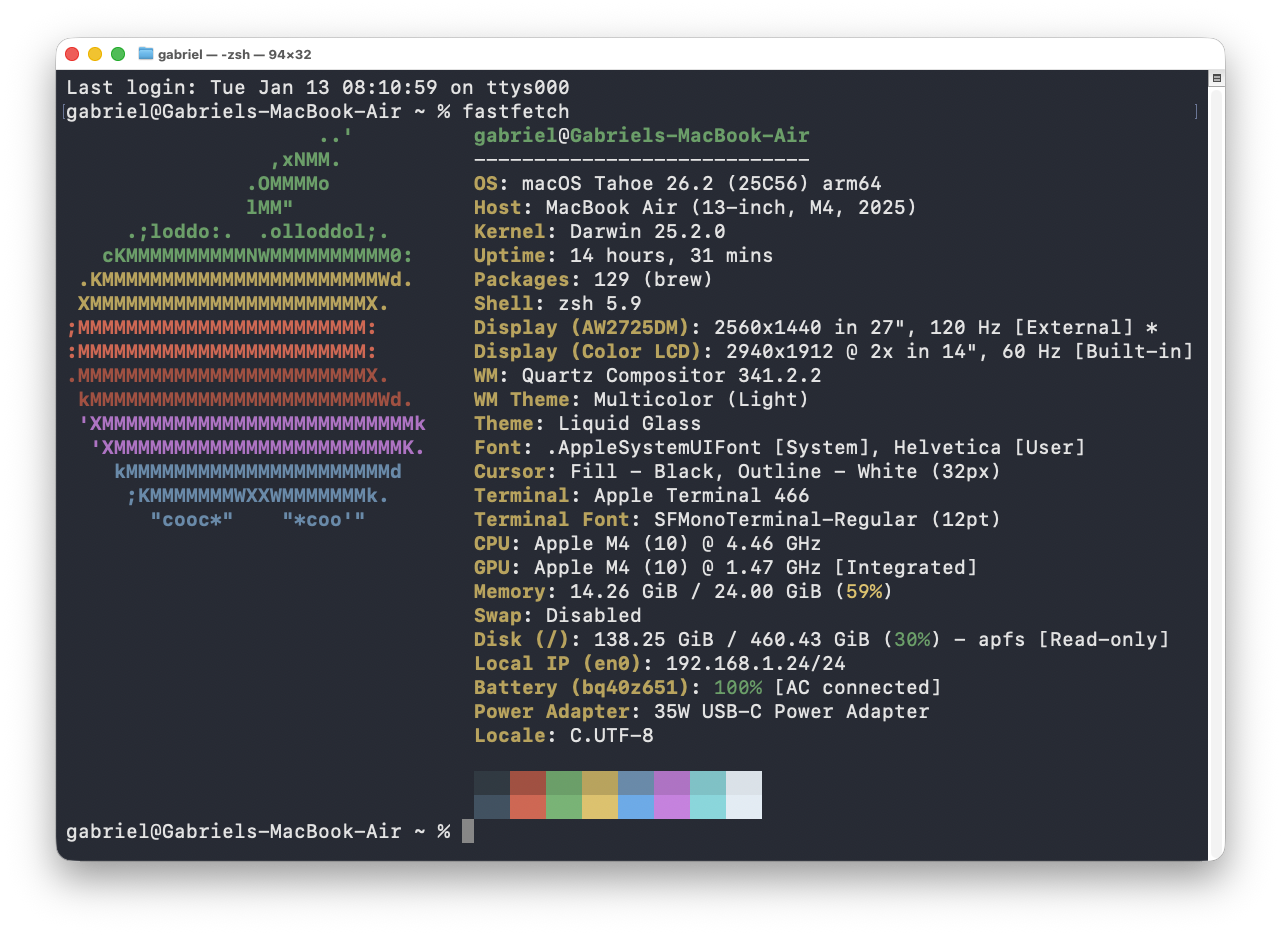The image size is (1281, 935).
Task: Click the 'Liquid Glass' theme value
Action: 630,424
